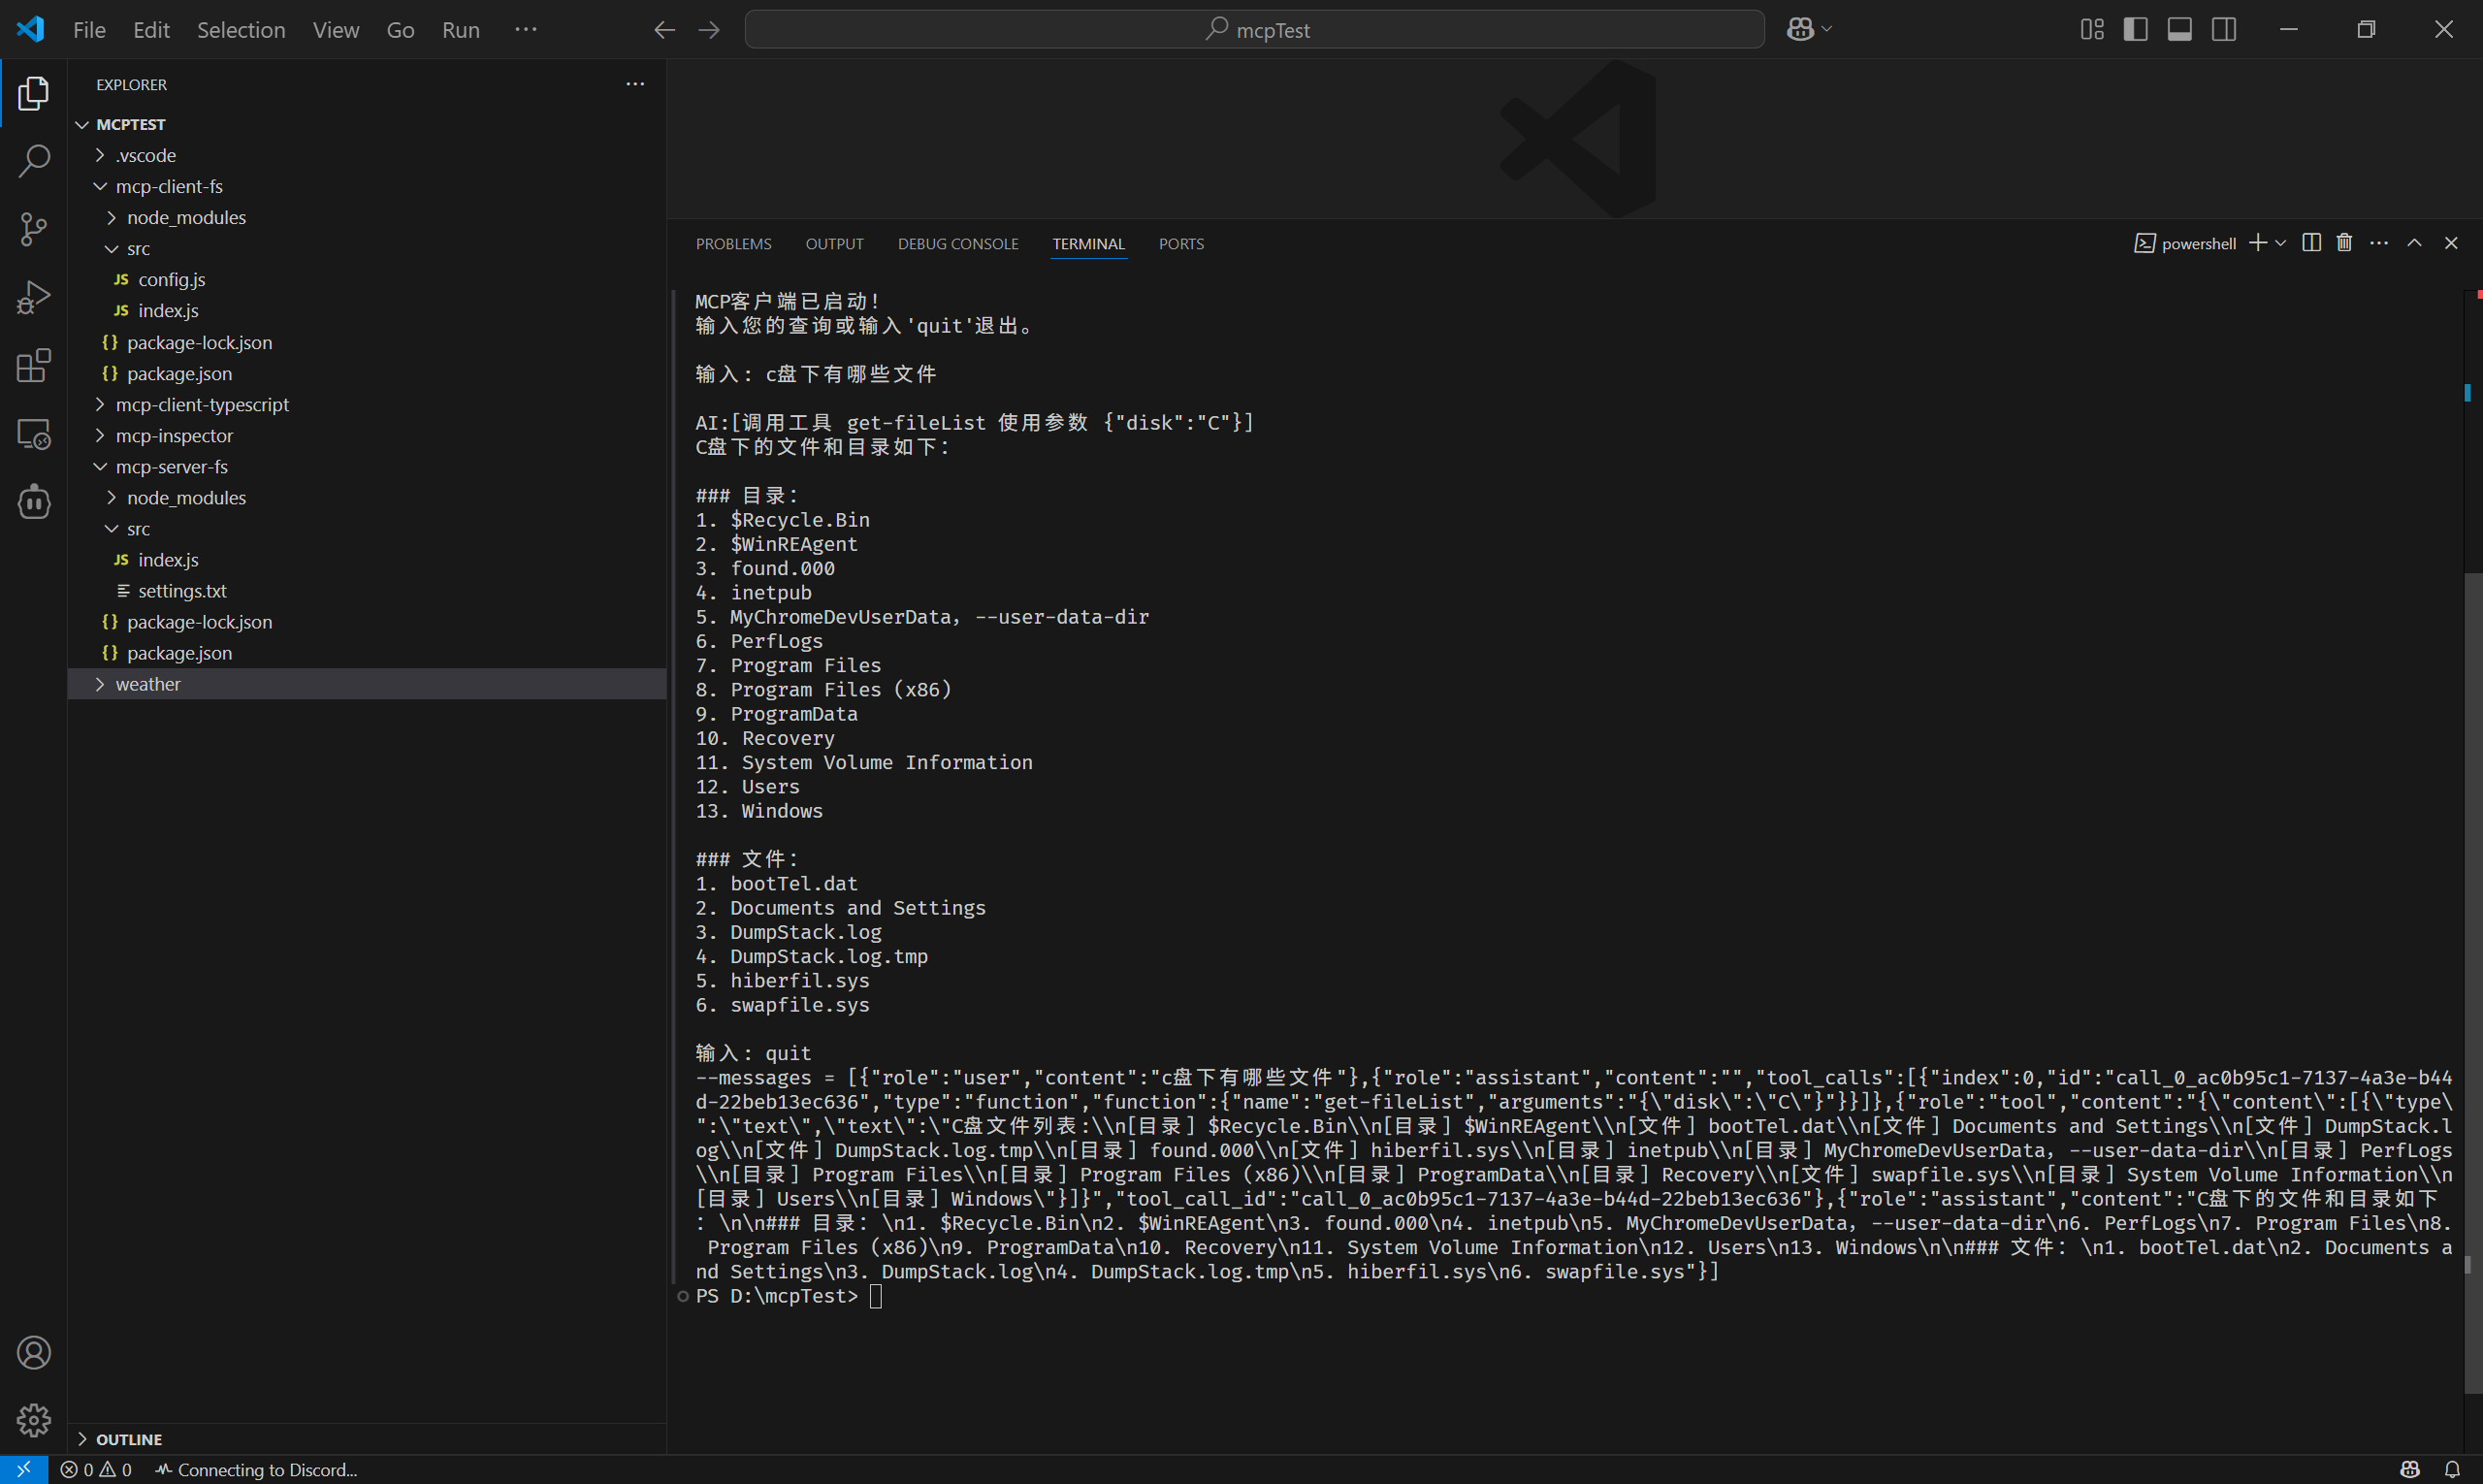
Task: Kill the terminal with the trash icon
Action: [x=2344, y=243]
